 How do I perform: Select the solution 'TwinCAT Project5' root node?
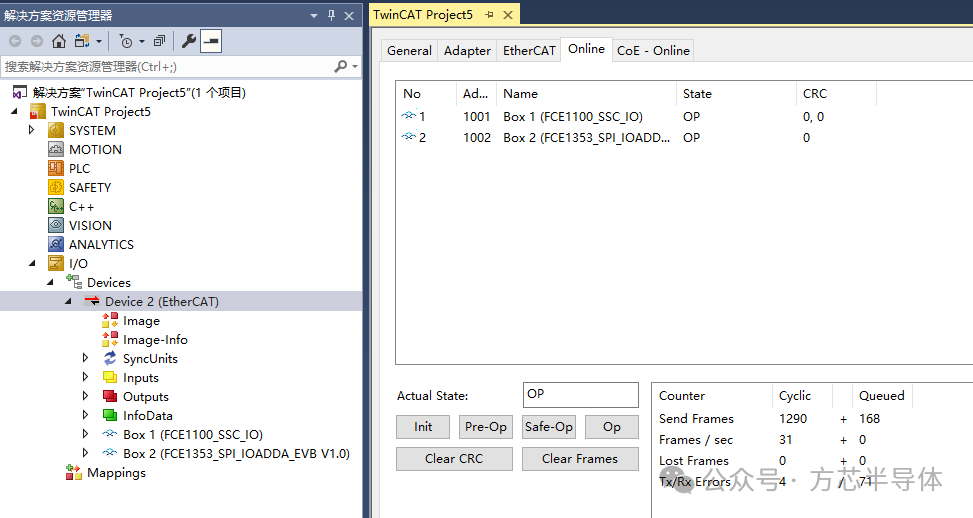[x=139, y=92]
